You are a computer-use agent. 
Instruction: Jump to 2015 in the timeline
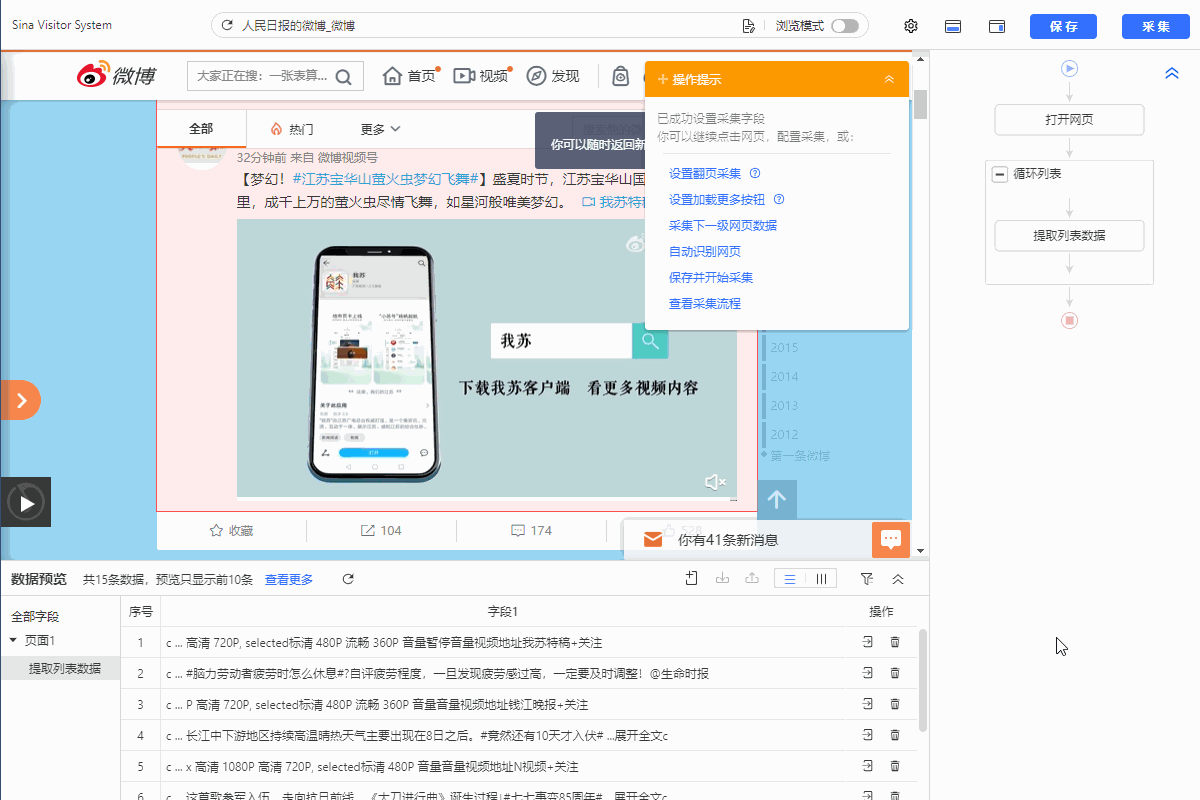pos(785,348)
